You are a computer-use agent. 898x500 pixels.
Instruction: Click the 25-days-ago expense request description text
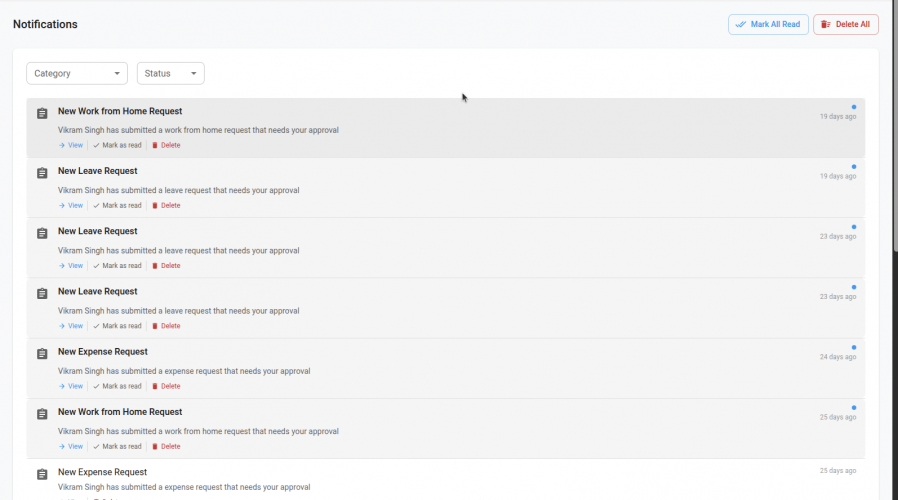(x=184, y=487)
